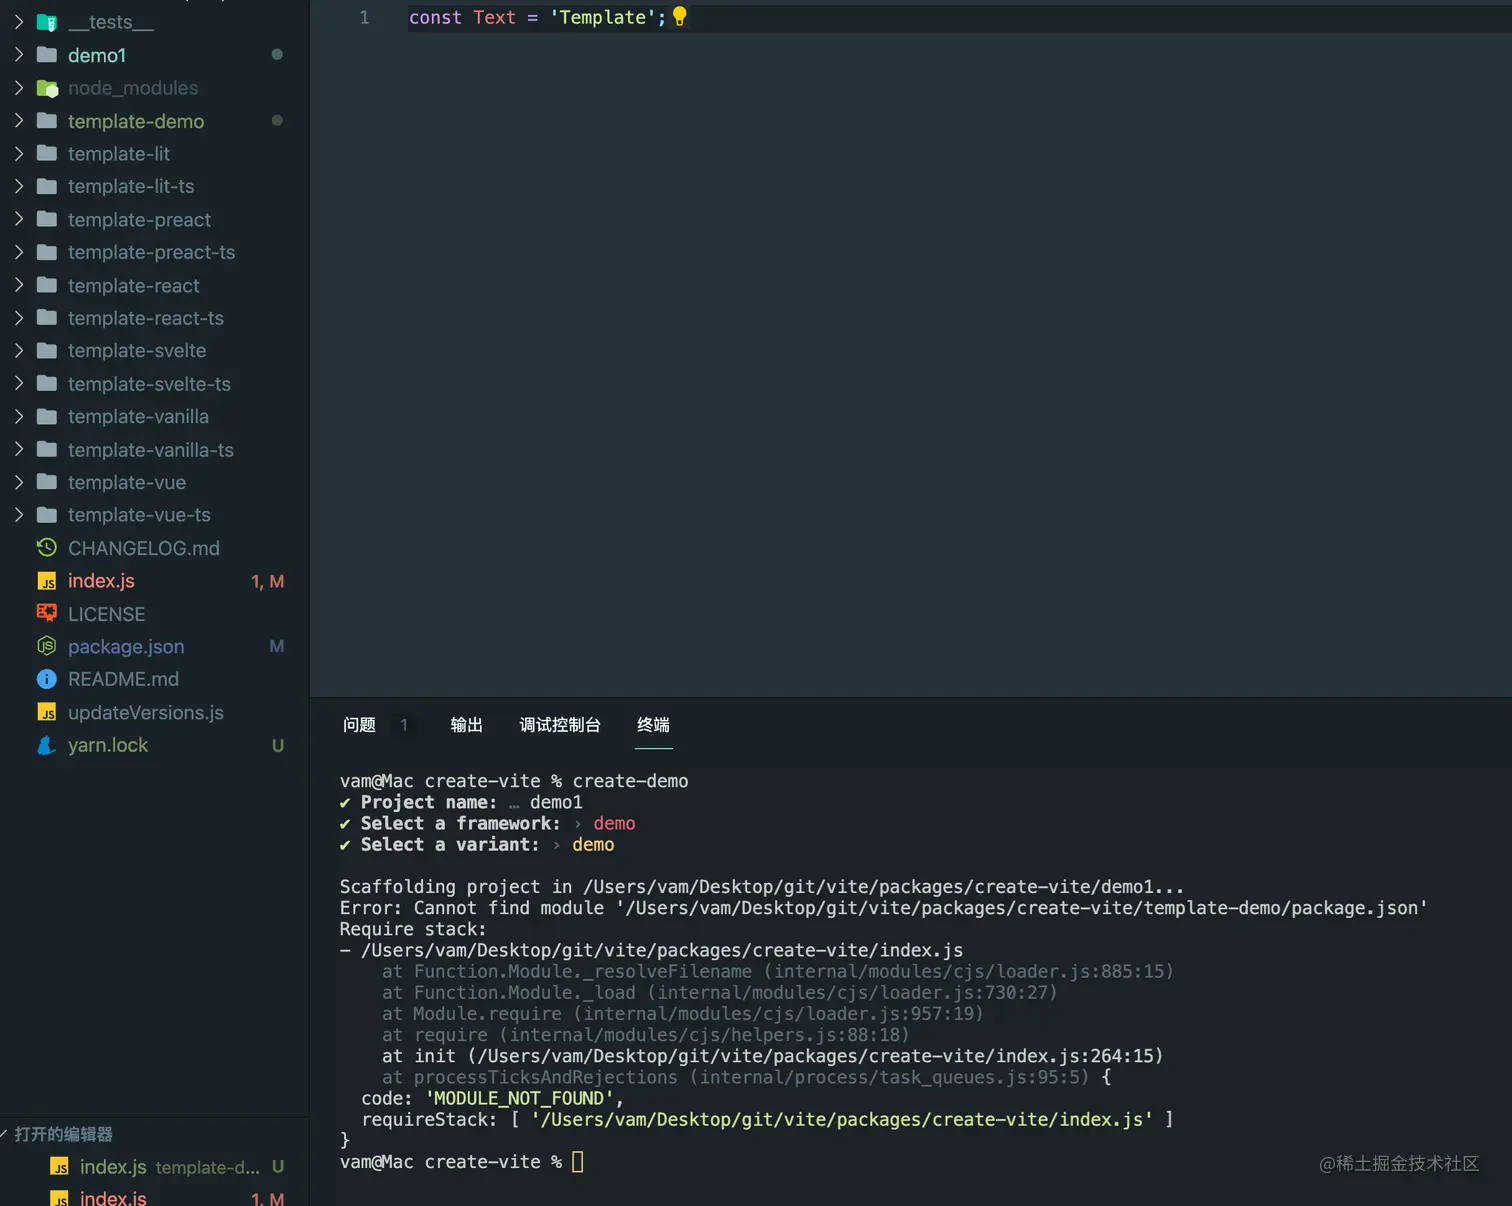Click the template-demo folder icon
1512x1206 pixels.
tap(46, 121)
